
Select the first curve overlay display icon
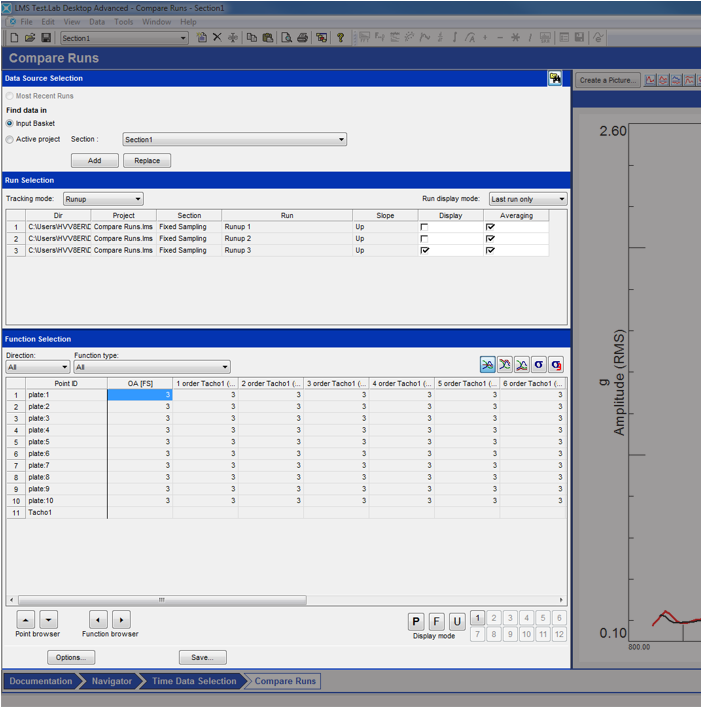488,365
